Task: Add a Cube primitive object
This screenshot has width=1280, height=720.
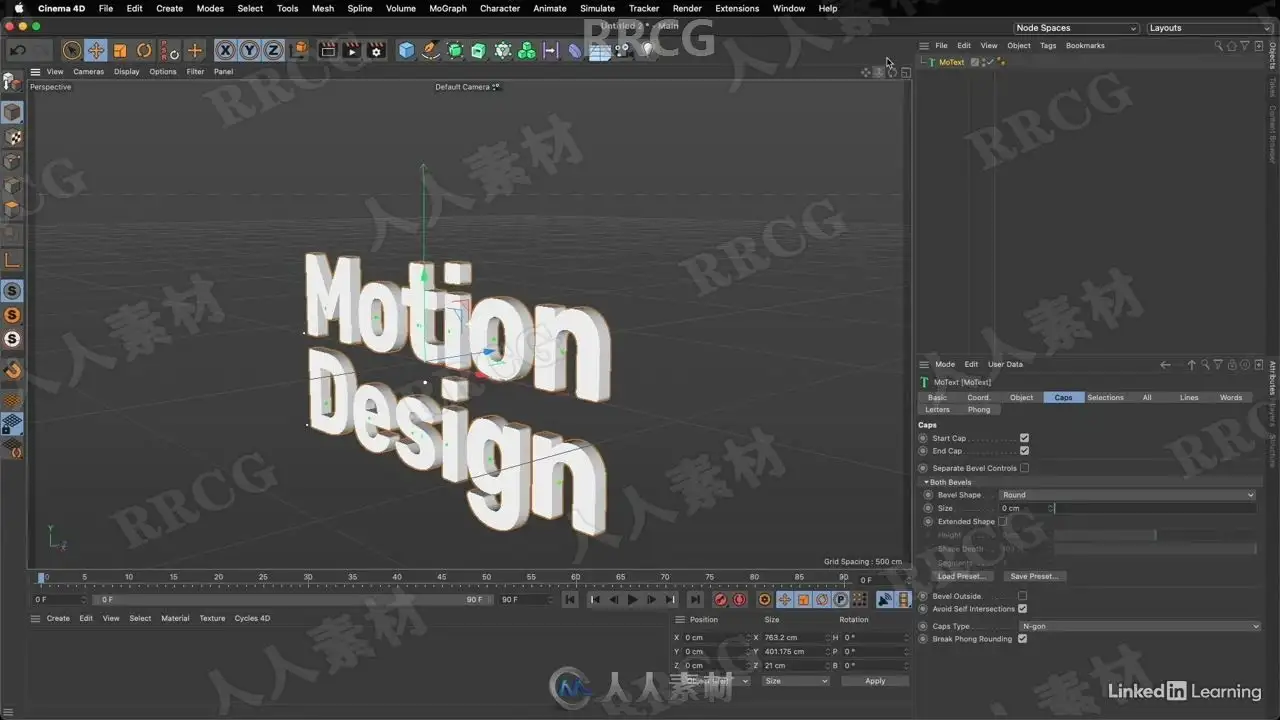Action: [x=406, y=50]
